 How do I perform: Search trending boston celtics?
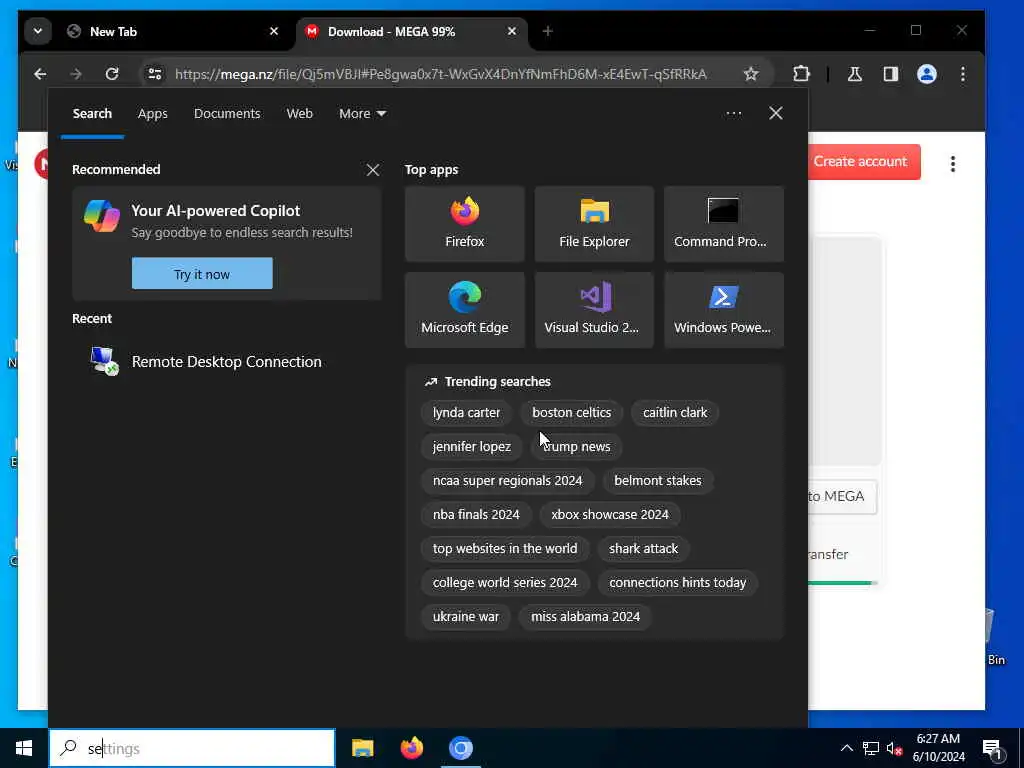(x=571, y=413)
